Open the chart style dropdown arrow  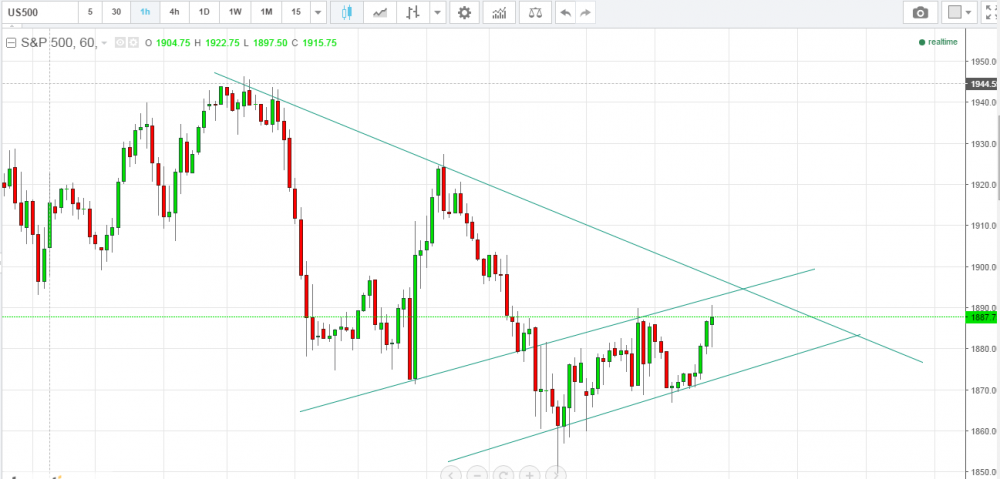click(x=437, y=12)
